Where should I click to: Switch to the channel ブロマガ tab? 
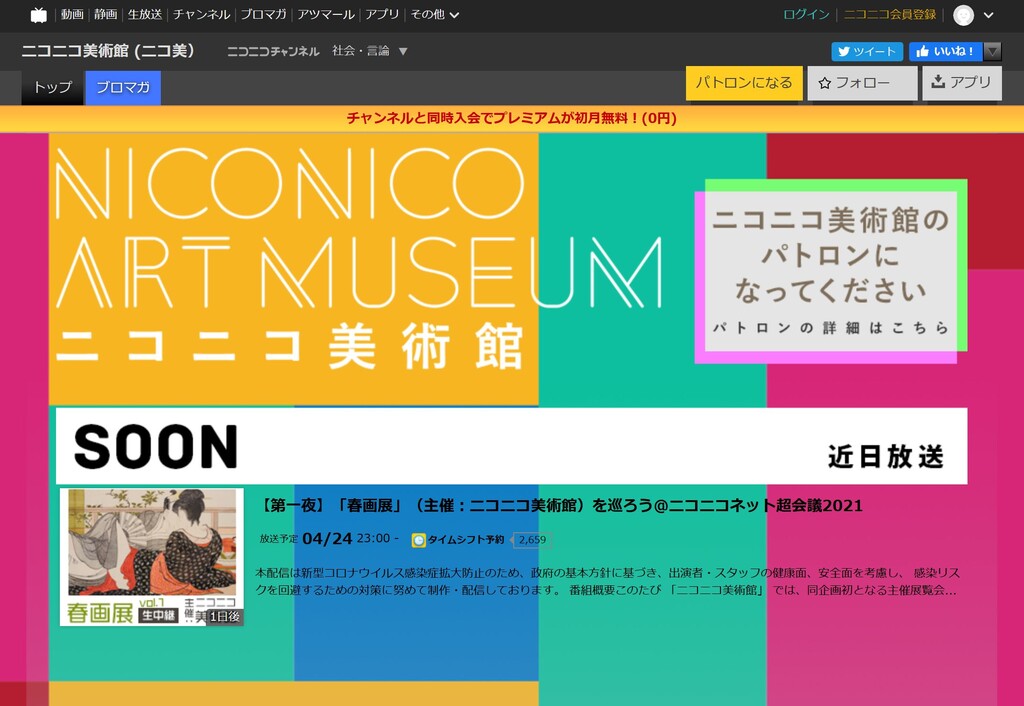pos(123,88)
